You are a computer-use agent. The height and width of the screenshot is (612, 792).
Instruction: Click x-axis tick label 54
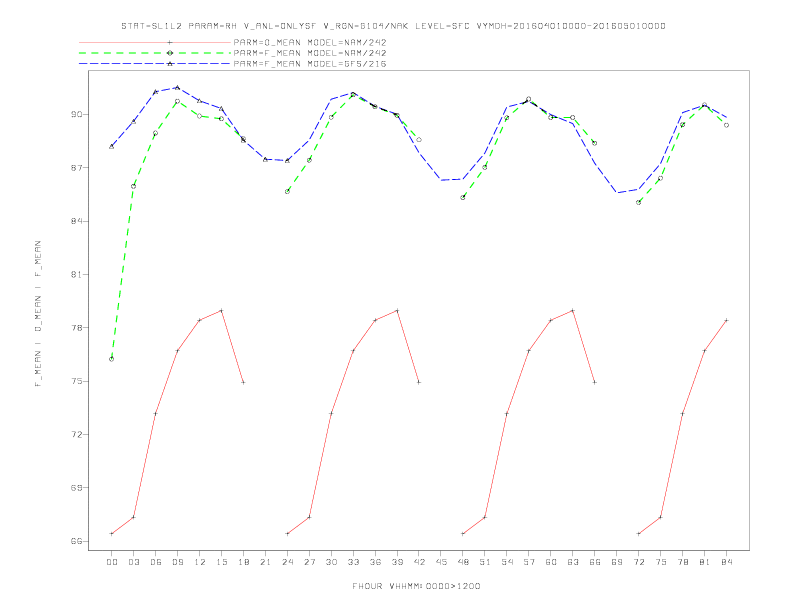507,562
